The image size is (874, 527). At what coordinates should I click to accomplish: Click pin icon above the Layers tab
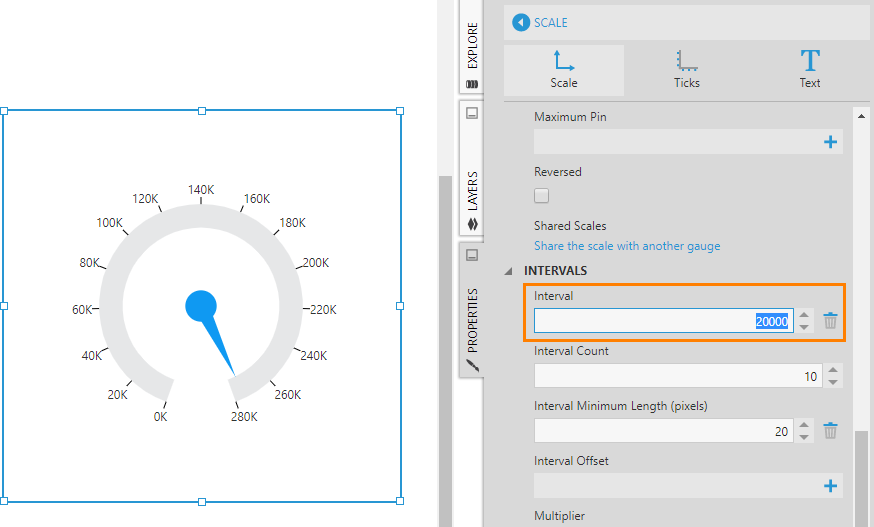(472, 113)
